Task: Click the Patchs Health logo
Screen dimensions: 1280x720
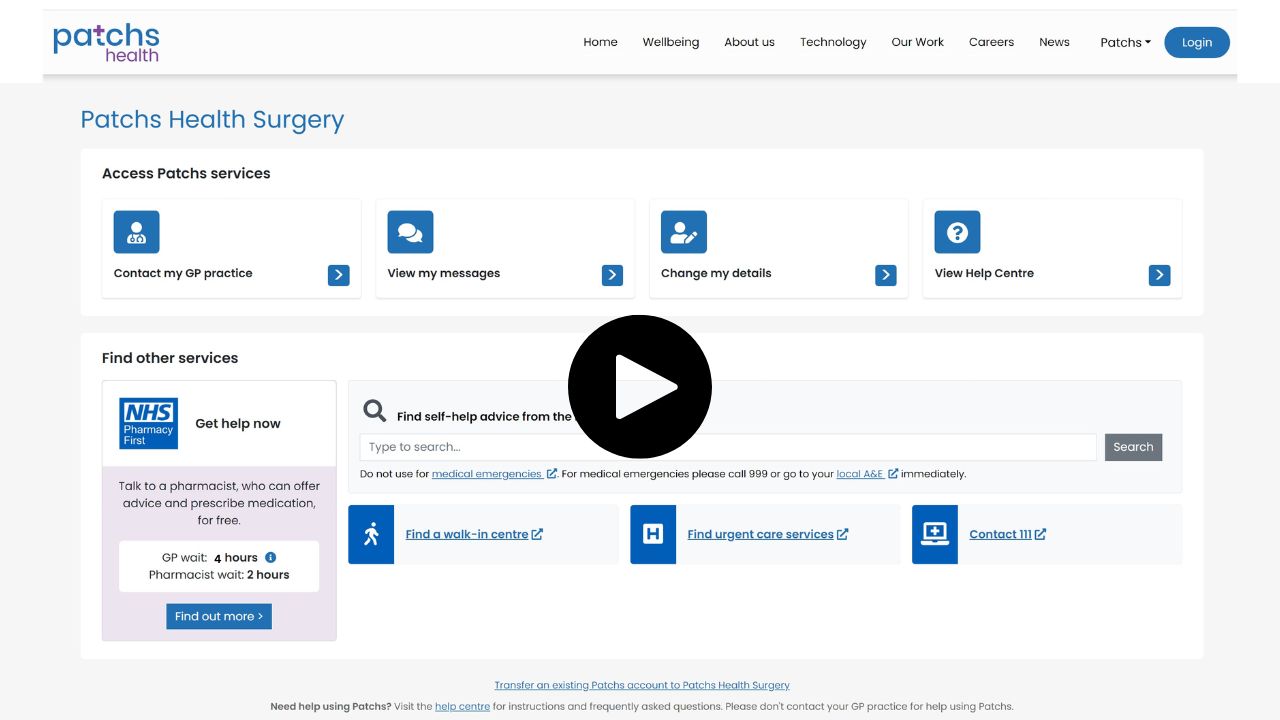Action: pos(106,43)
